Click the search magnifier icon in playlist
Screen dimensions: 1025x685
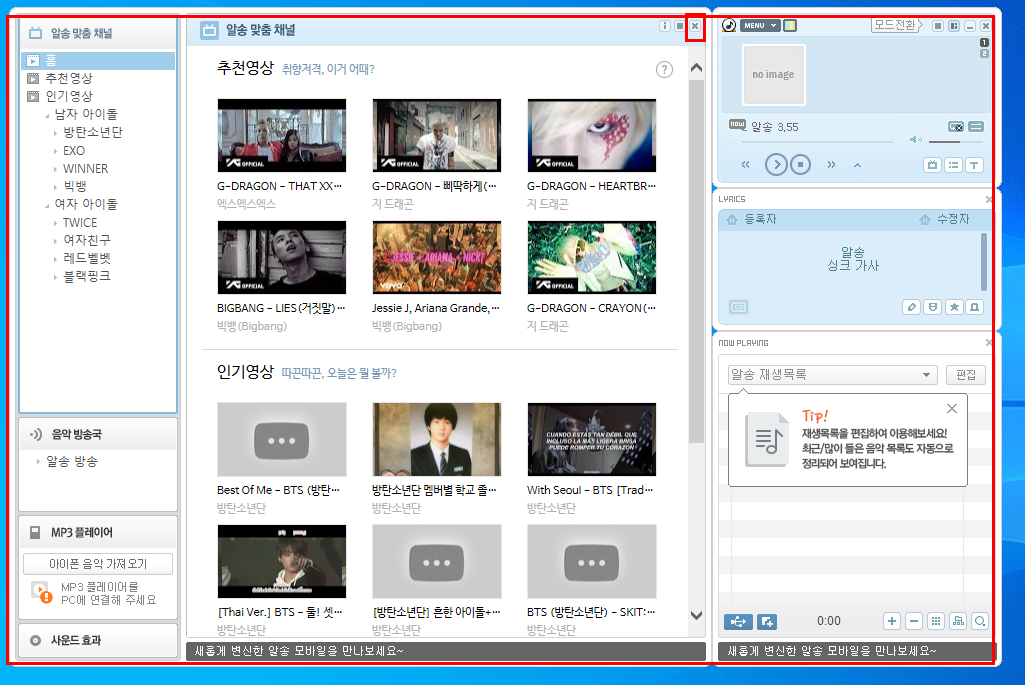pos(980,621)
